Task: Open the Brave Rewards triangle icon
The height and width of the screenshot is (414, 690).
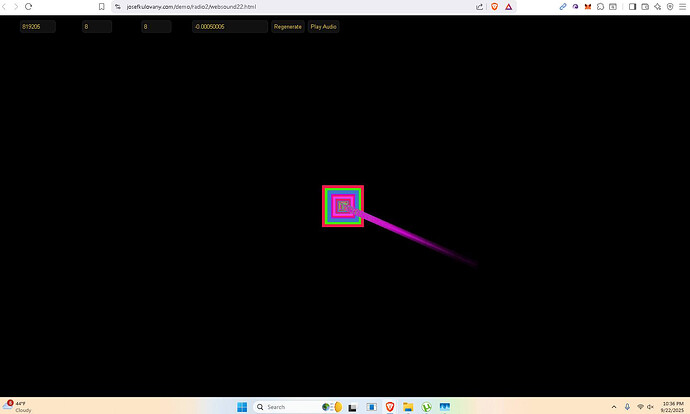Action: click(x=510, y=6)
